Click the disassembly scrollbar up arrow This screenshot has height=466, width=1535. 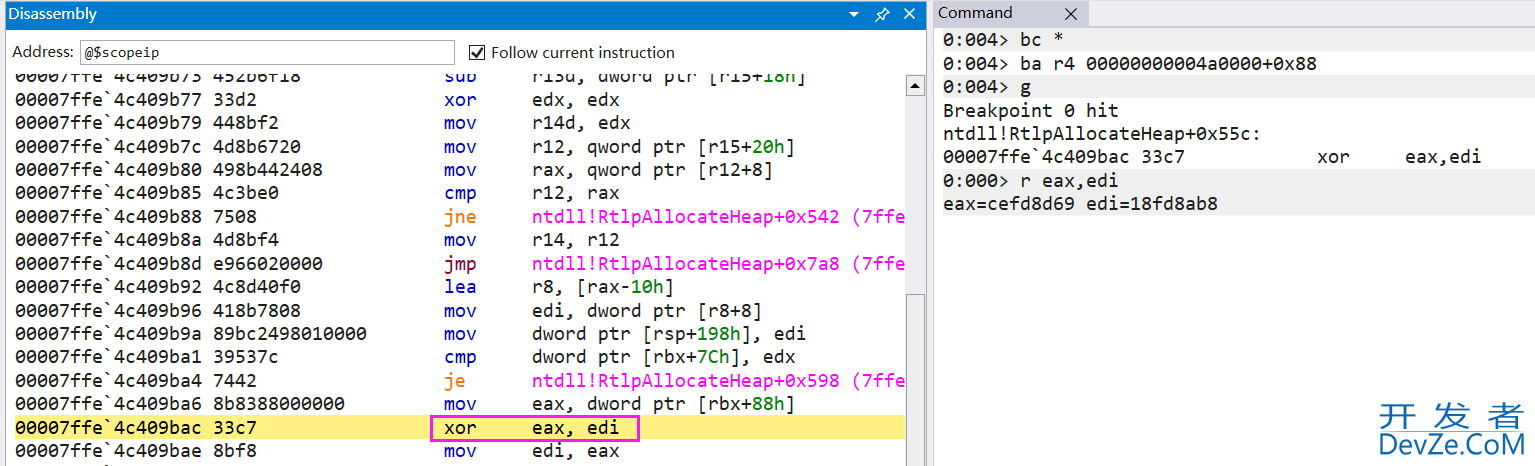(914, 86)
